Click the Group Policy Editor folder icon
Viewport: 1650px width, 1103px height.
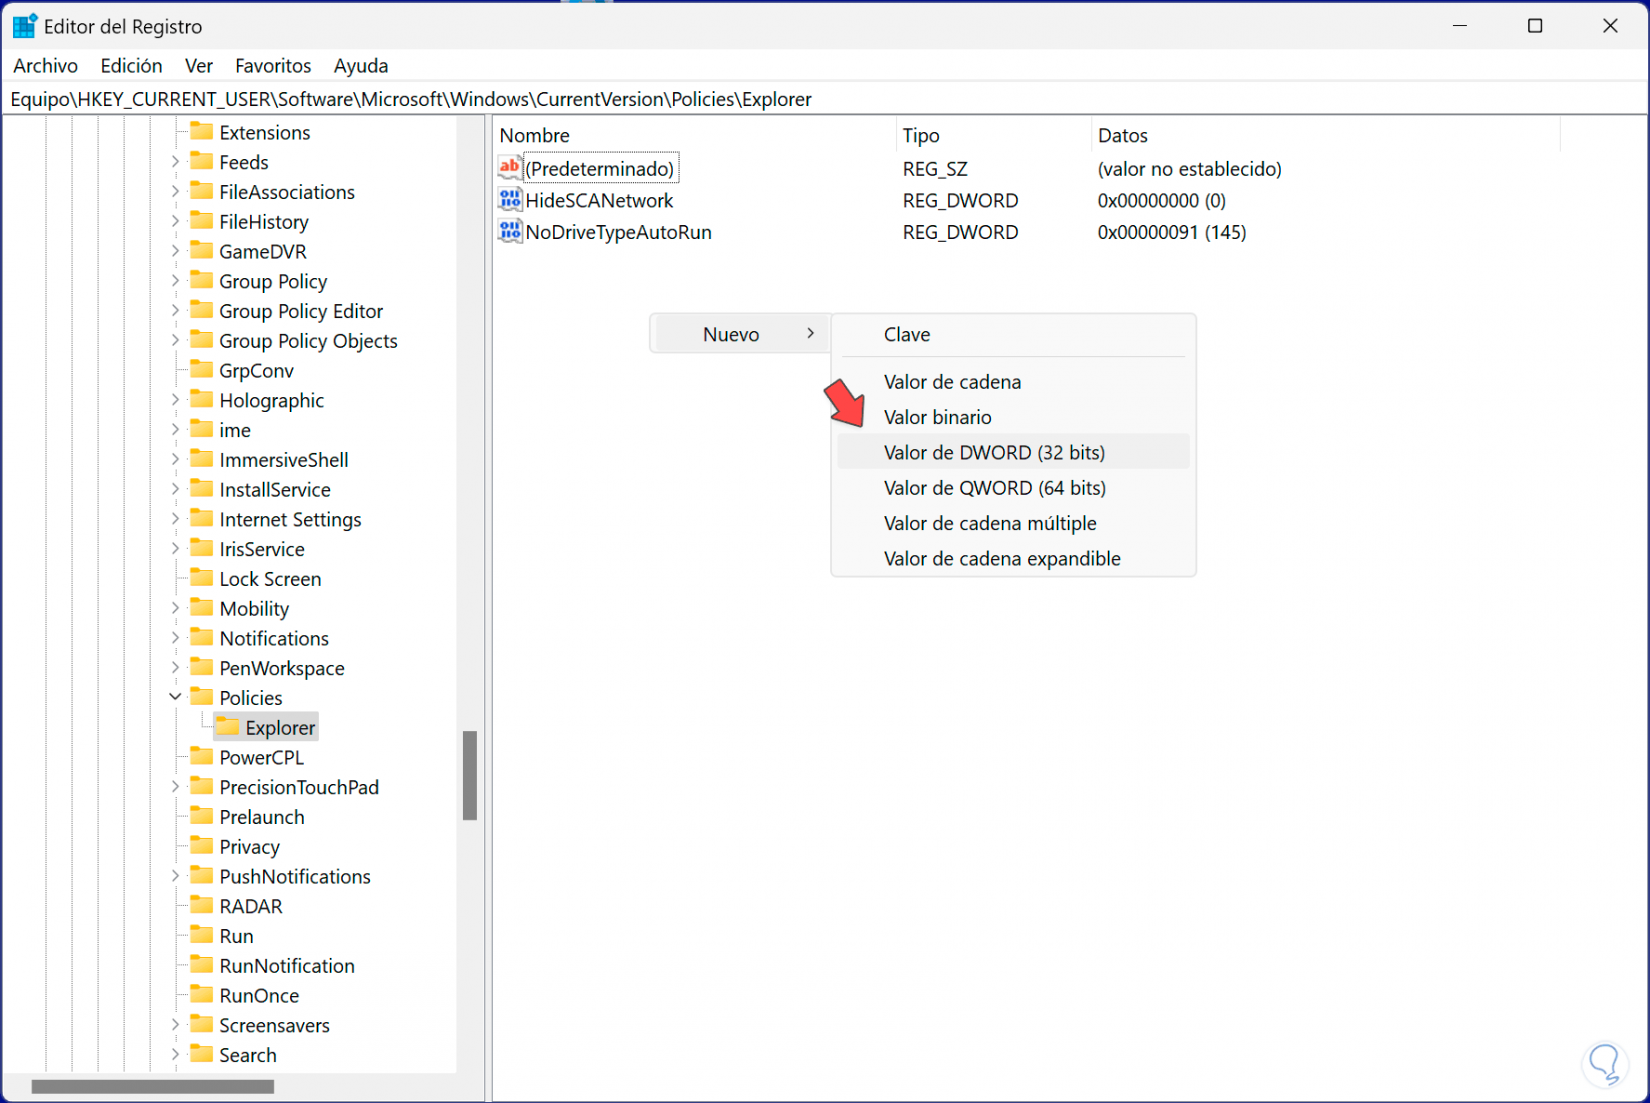(x=202, y=311)
